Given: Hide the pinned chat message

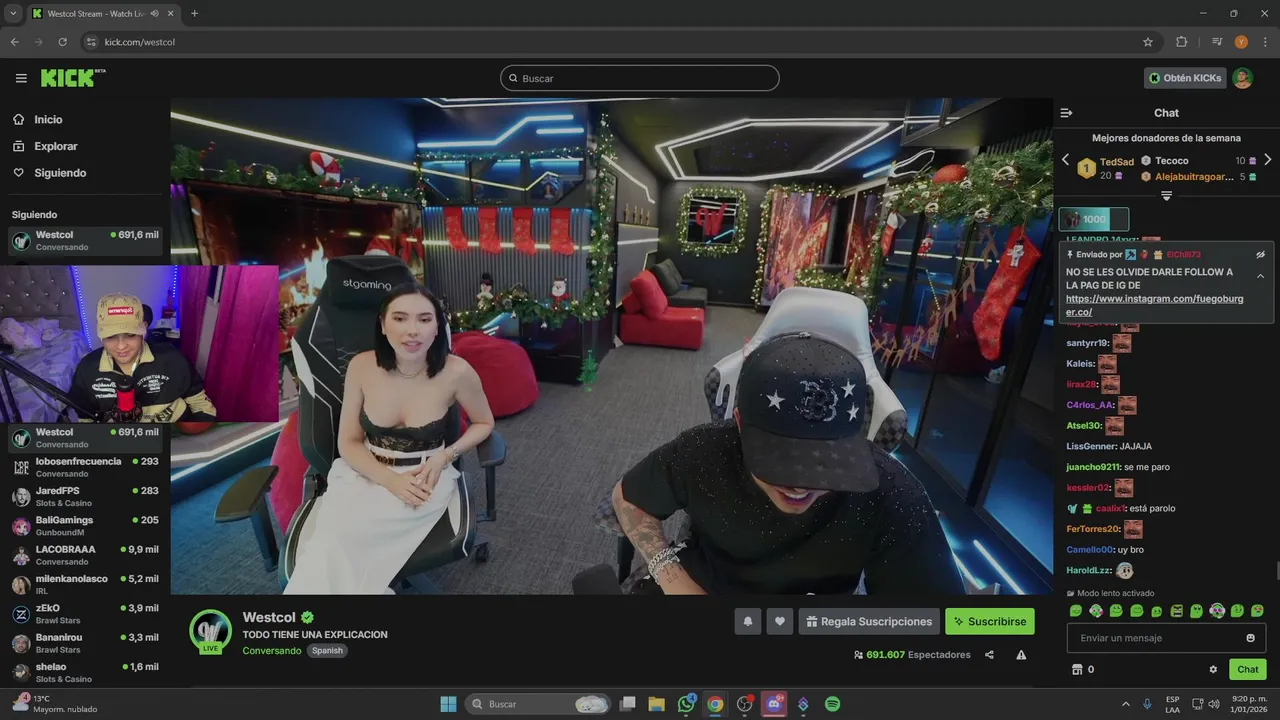Looking at the screenshot, I should pyautogui.click(x=1261, y=255).
